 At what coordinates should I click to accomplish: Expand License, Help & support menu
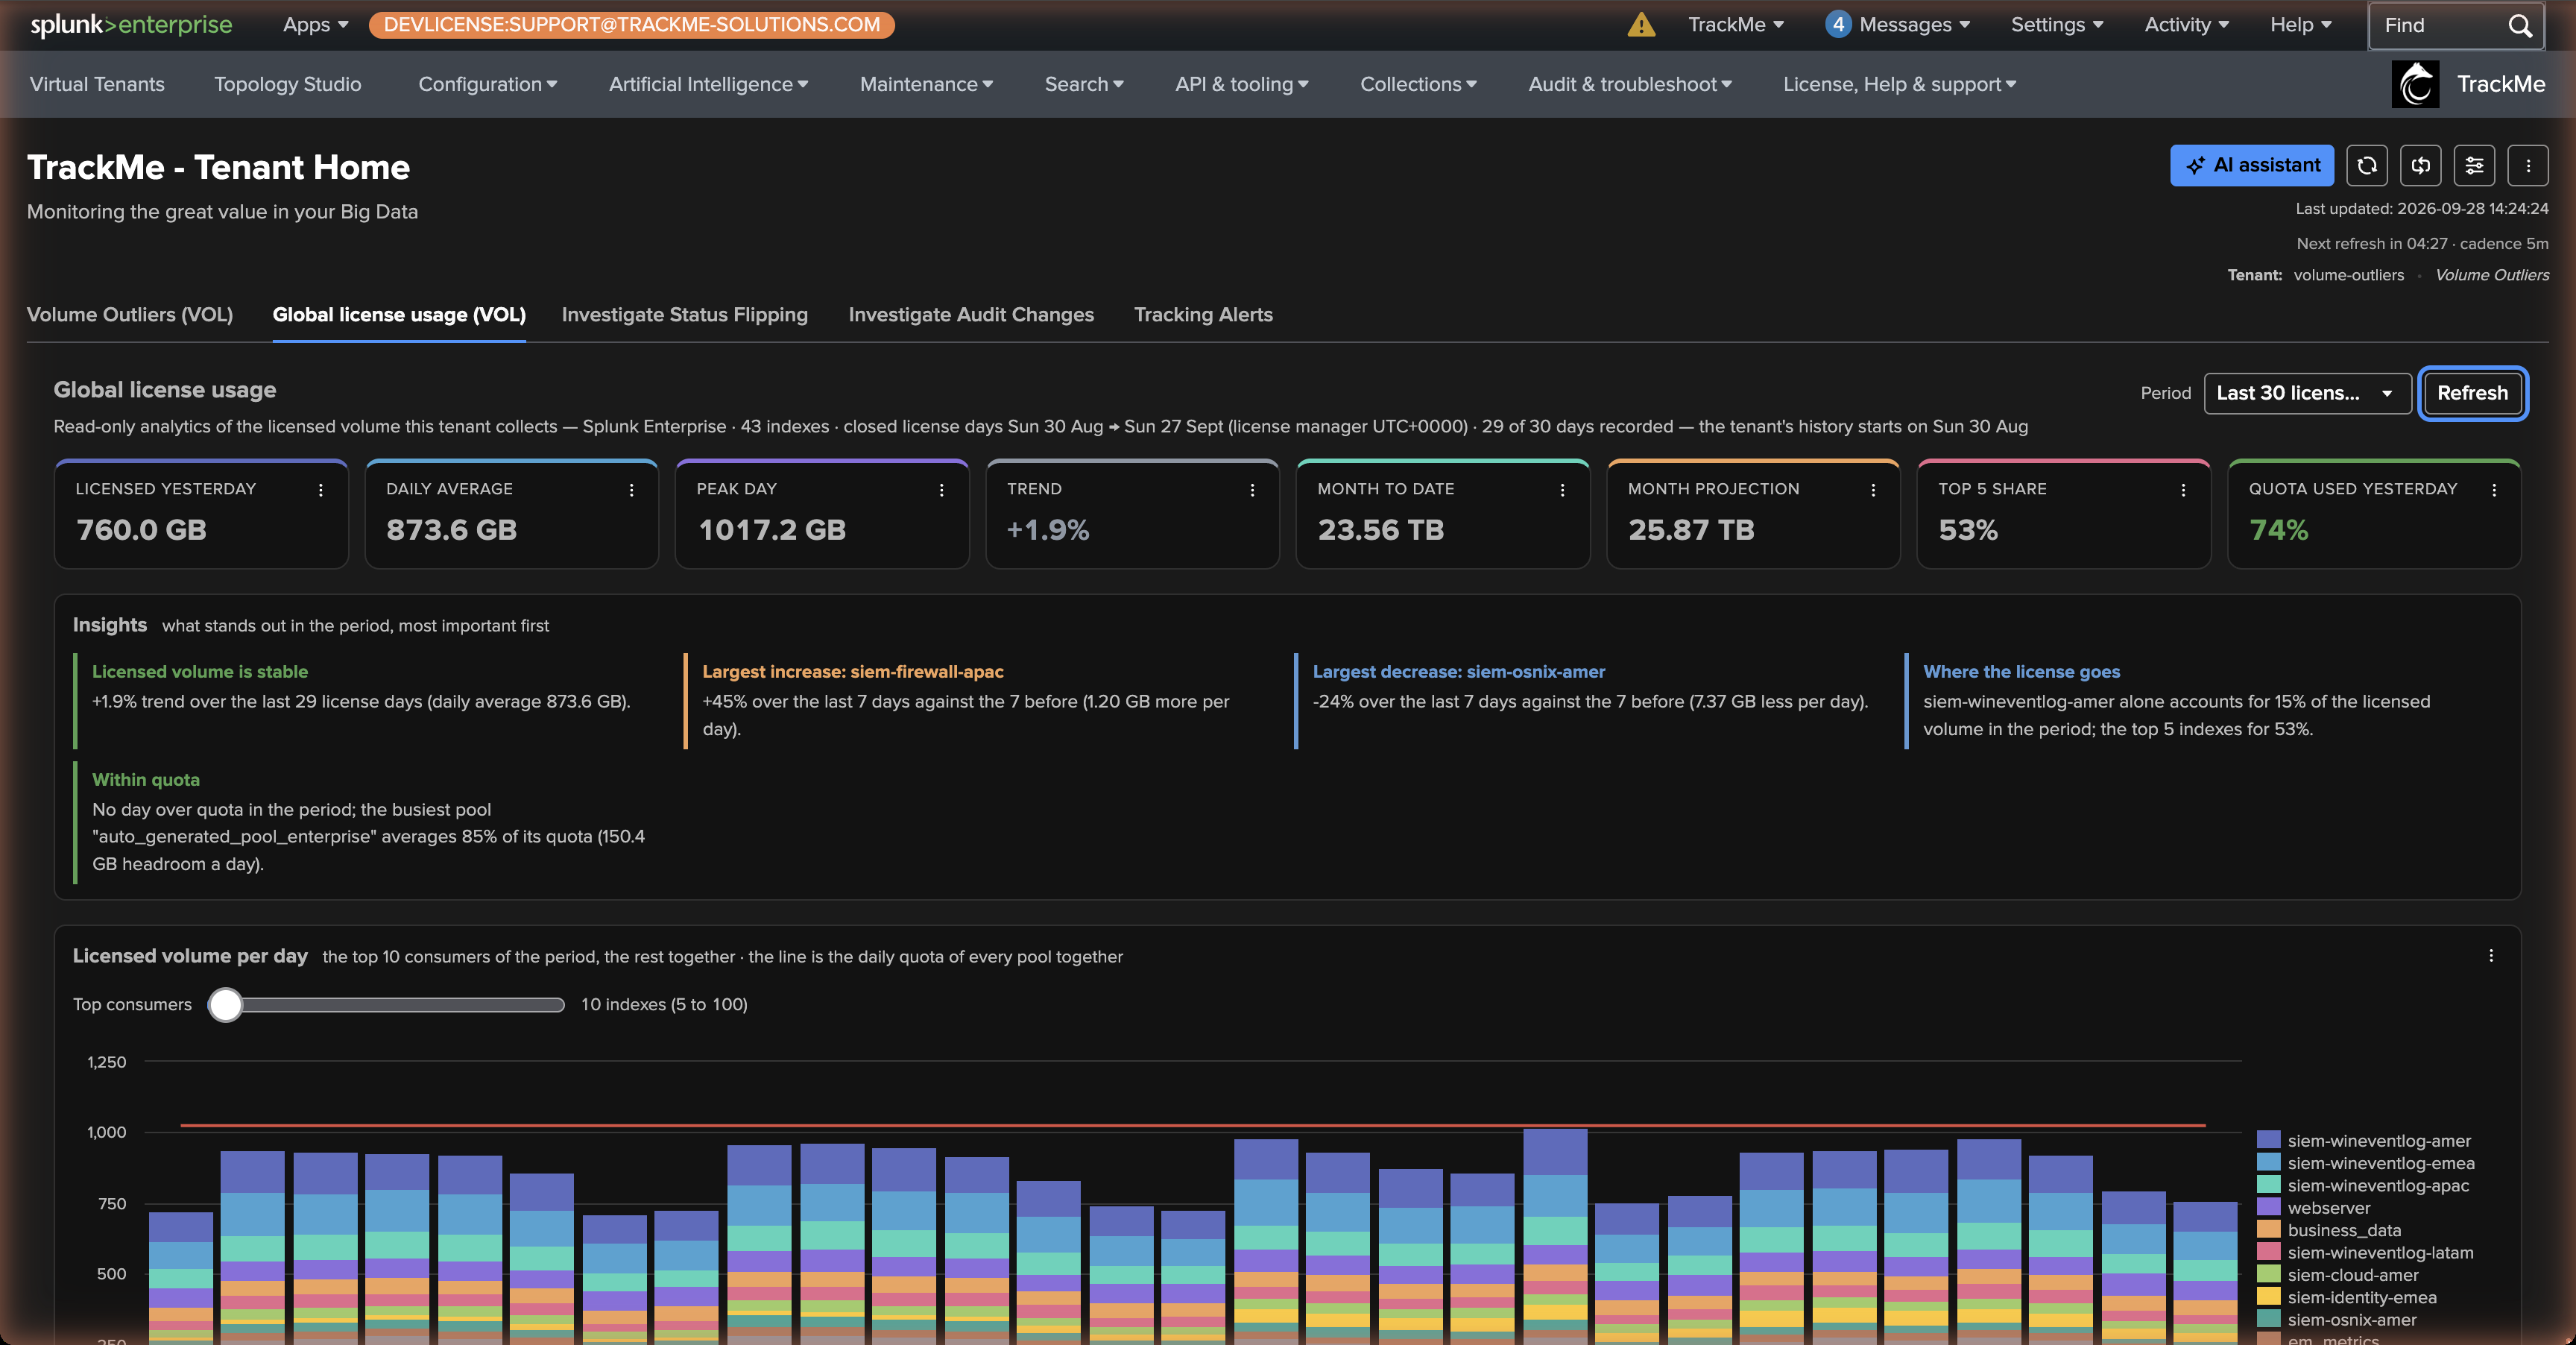pos(1899,84)
